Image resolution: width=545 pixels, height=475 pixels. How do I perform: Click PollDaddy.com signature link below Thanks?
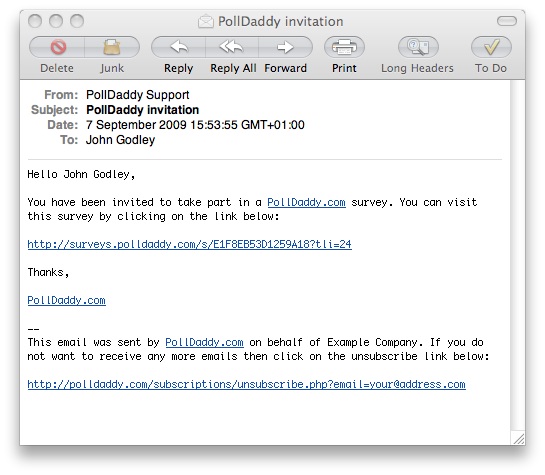click(x=66, y=300)
